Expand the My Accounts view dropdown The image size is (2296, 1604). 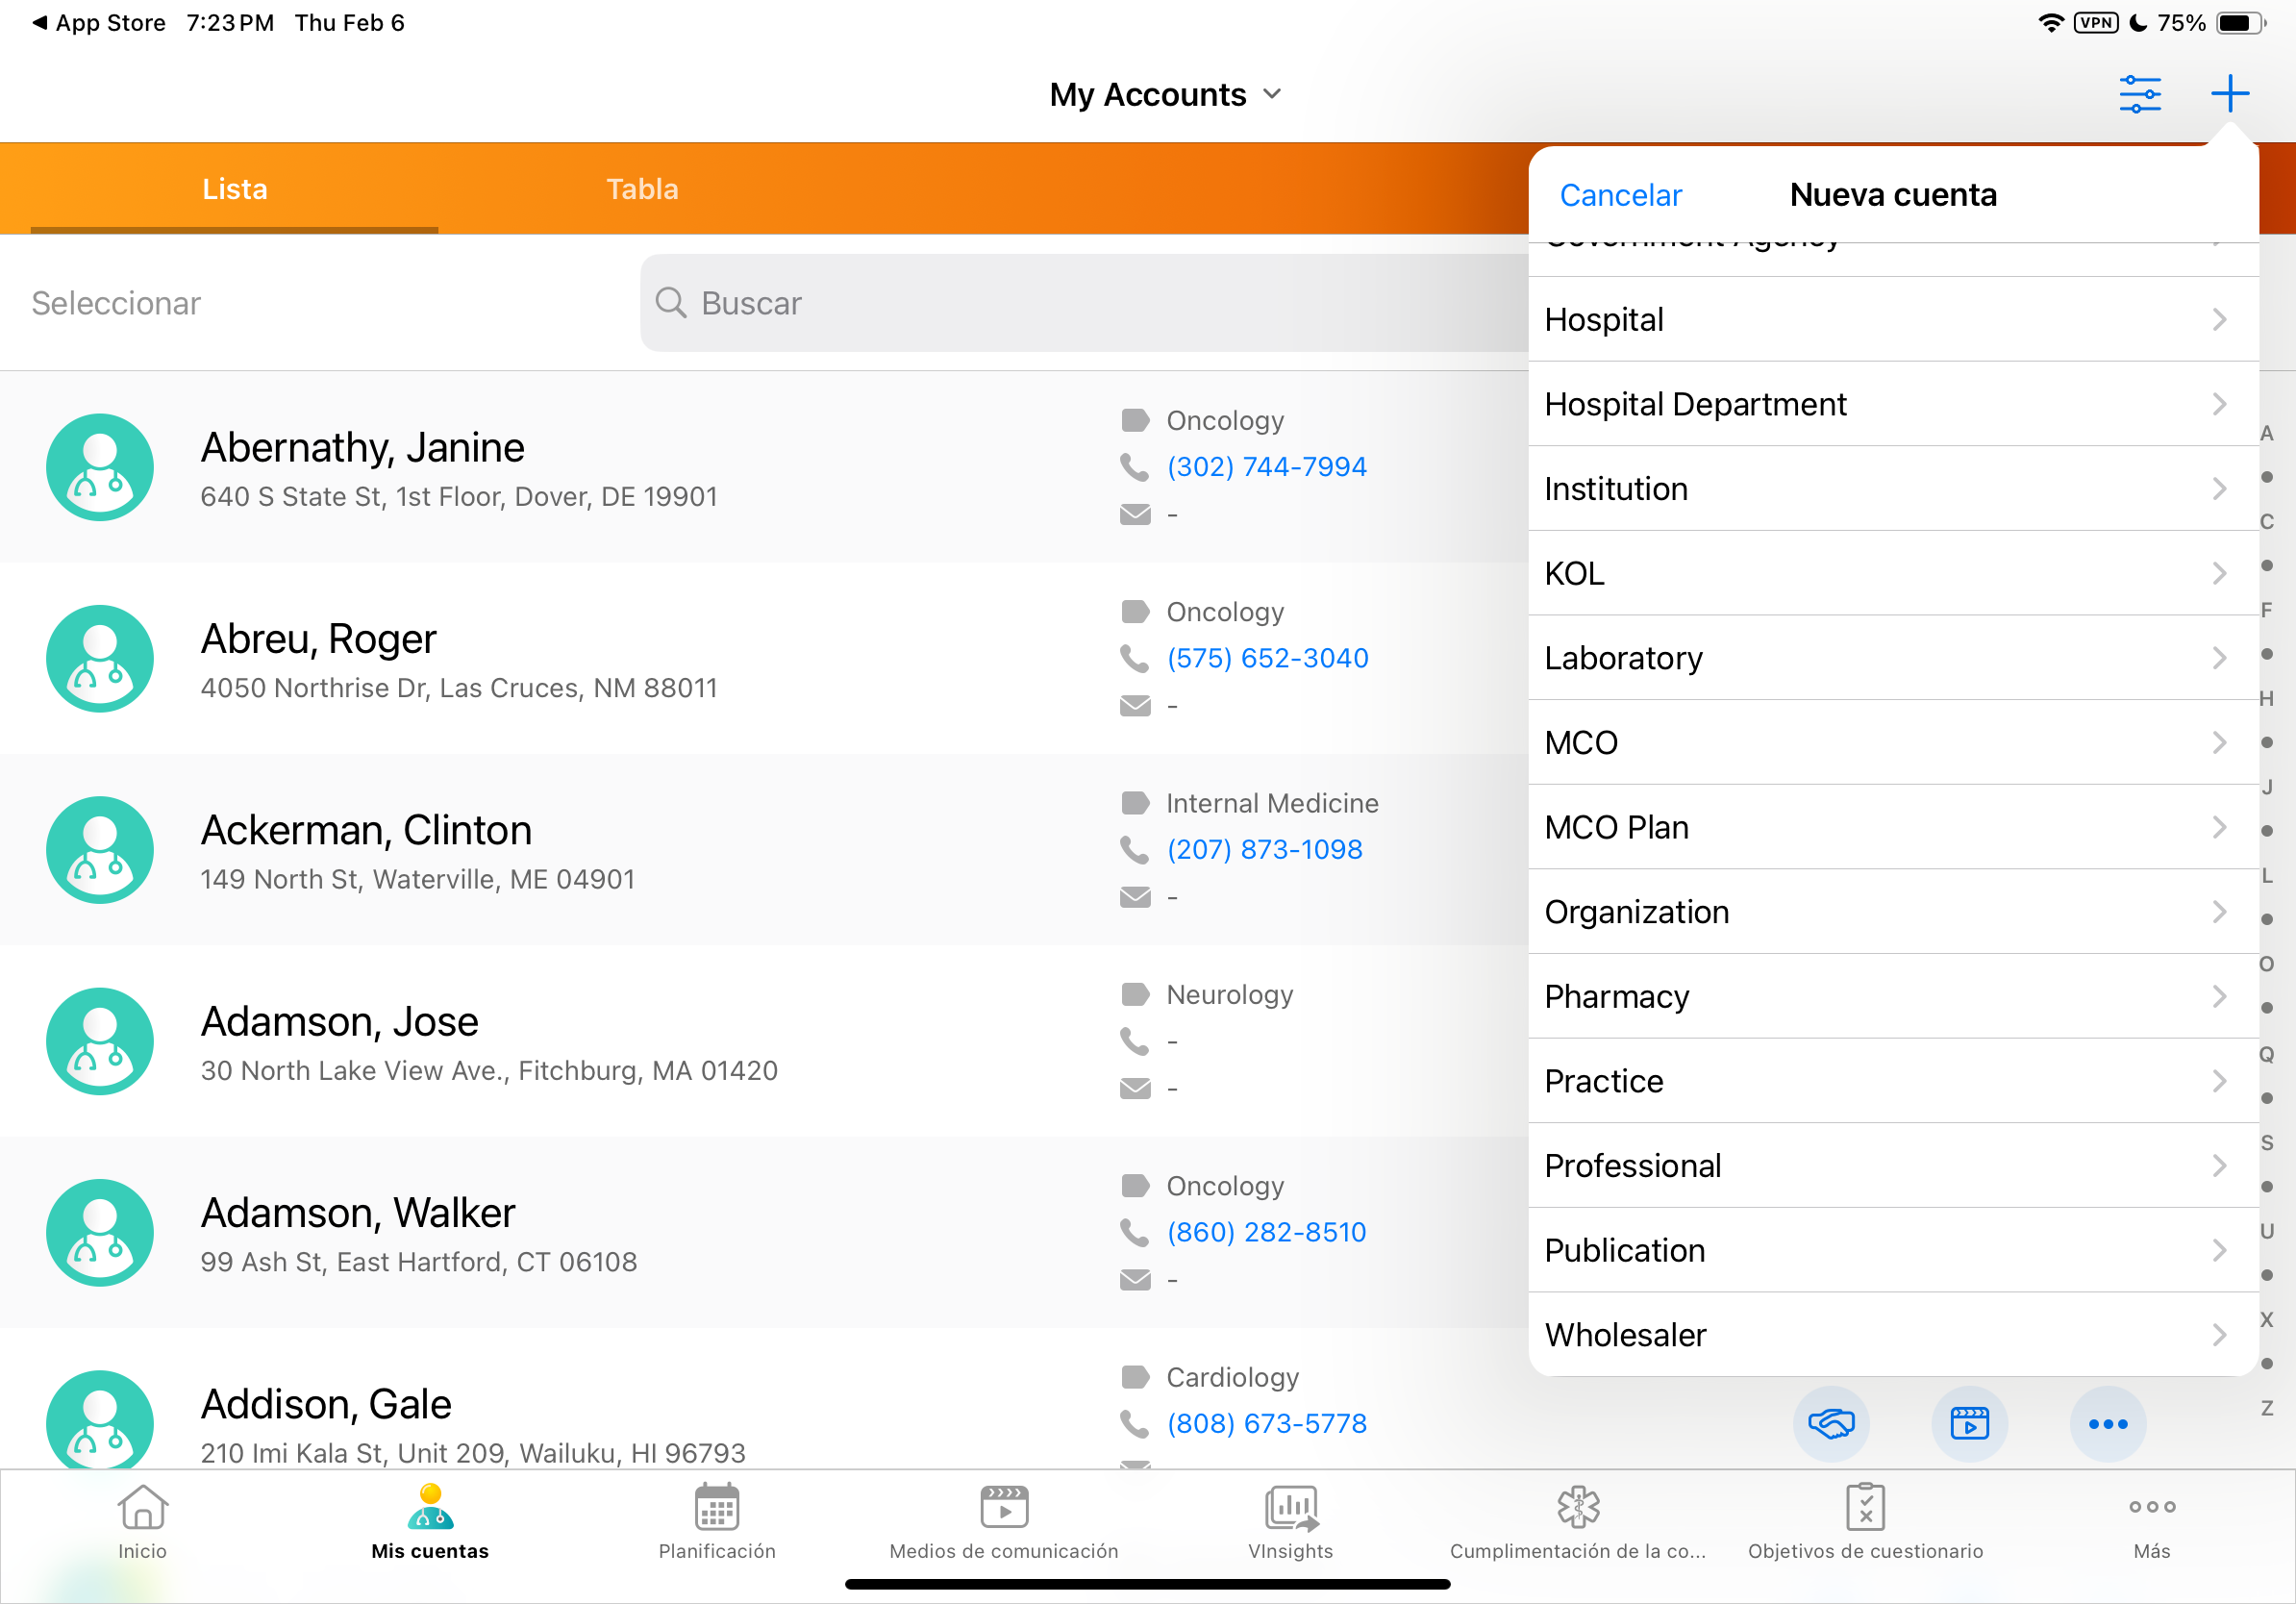[x=1165, y=95]
